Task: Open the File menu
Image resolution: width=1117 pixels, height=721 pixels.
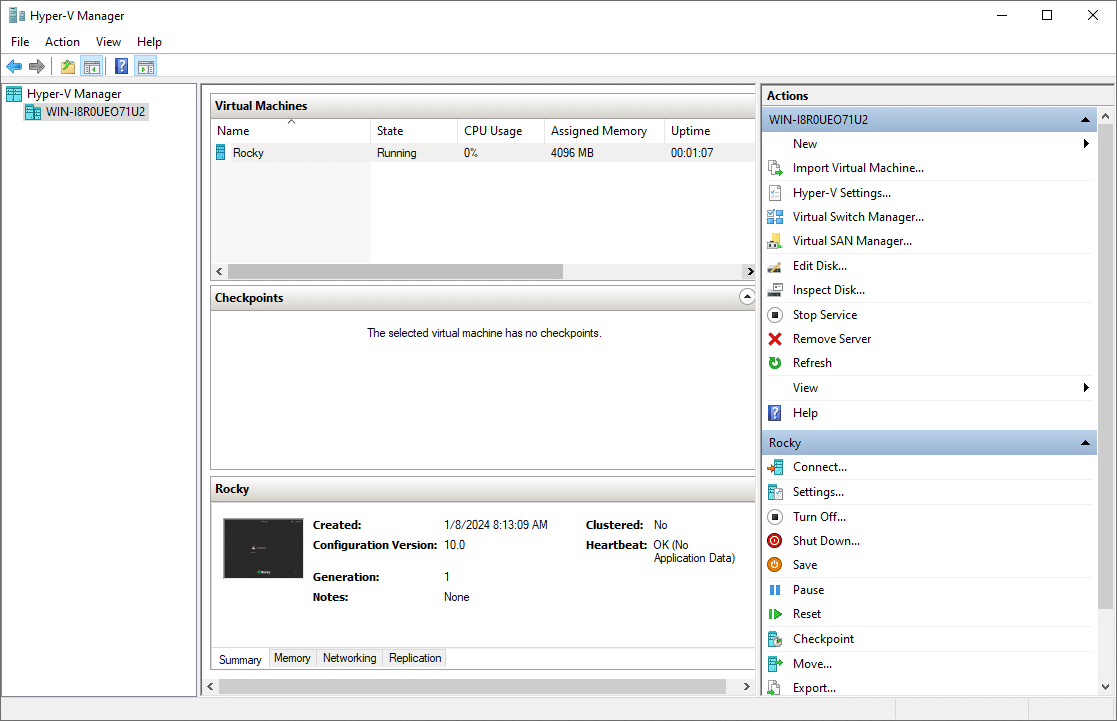Action: [20, 42]
